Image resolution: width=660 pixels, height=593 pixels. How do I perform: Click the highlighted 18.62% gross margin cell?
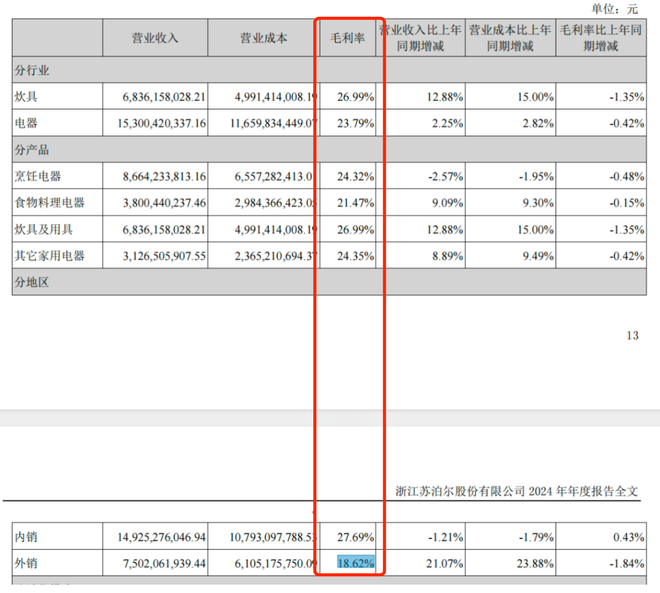point(356,563)
